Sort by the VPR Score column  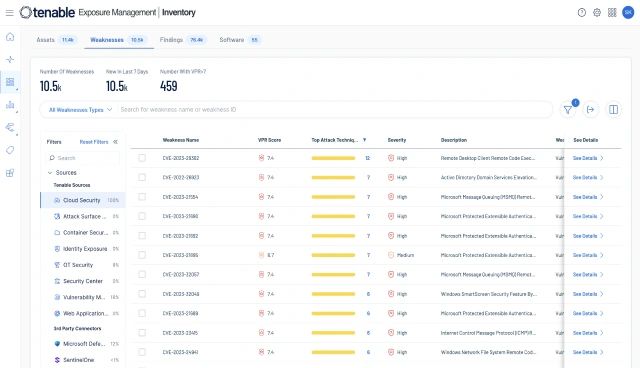(269, 140)
